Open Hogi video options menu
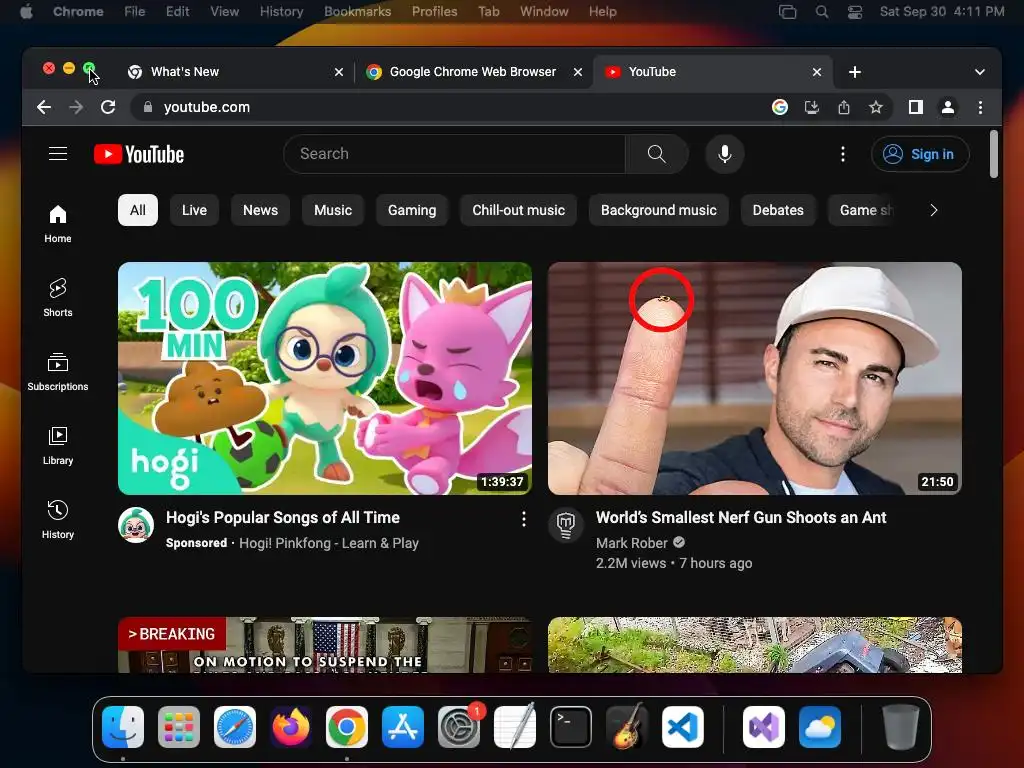The width and height of the screenshot is (1024, 768). [x=524, y=519]
